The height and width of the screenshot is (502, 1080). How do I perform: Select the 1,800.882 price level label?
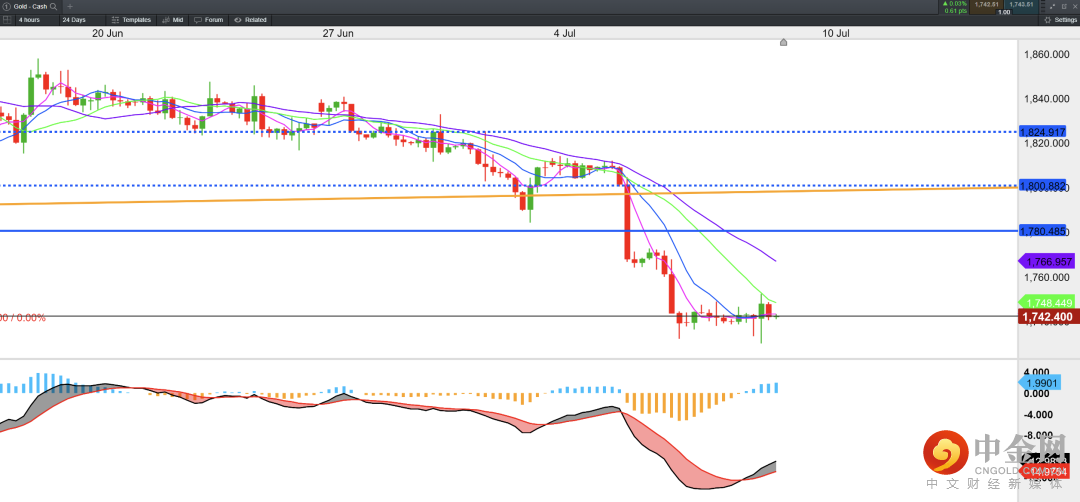coord(1043,186)
